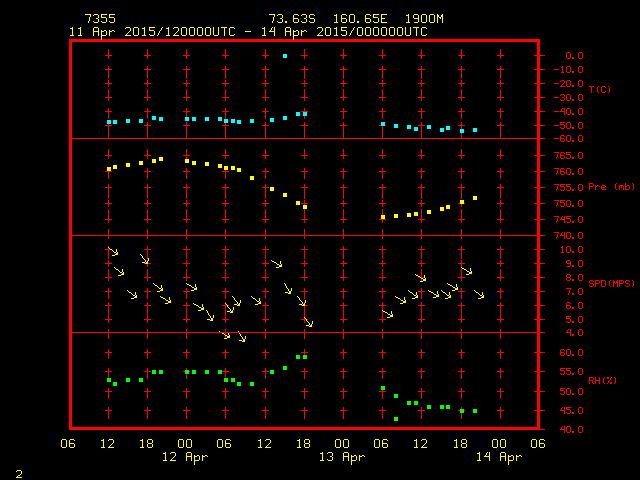Click the 12 Apr date label
Image resolution: width=640 pixels, height=480 pixels.
point(185,457)
